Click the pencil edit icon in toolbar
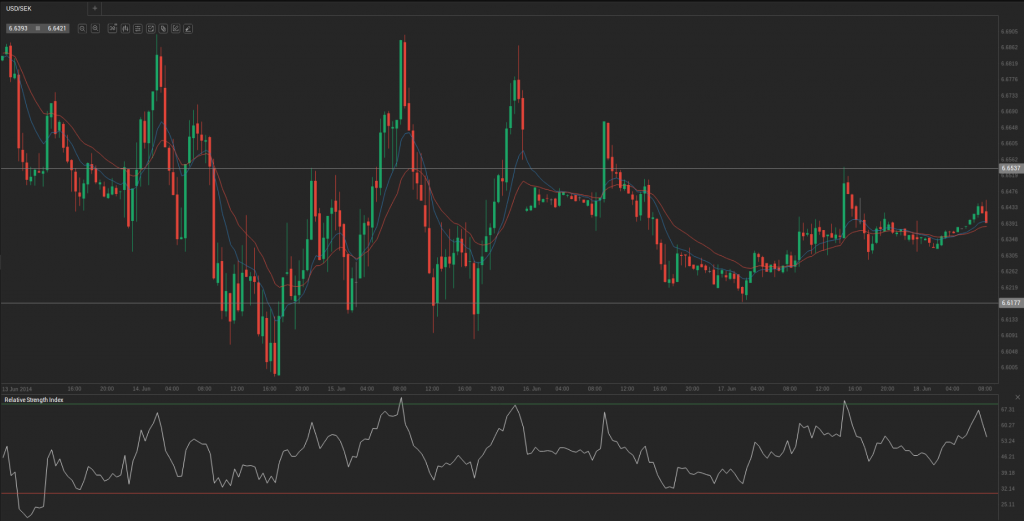The width and height of the screenshot is (1024, 521). pyautogui.click(x=188, y=28)
